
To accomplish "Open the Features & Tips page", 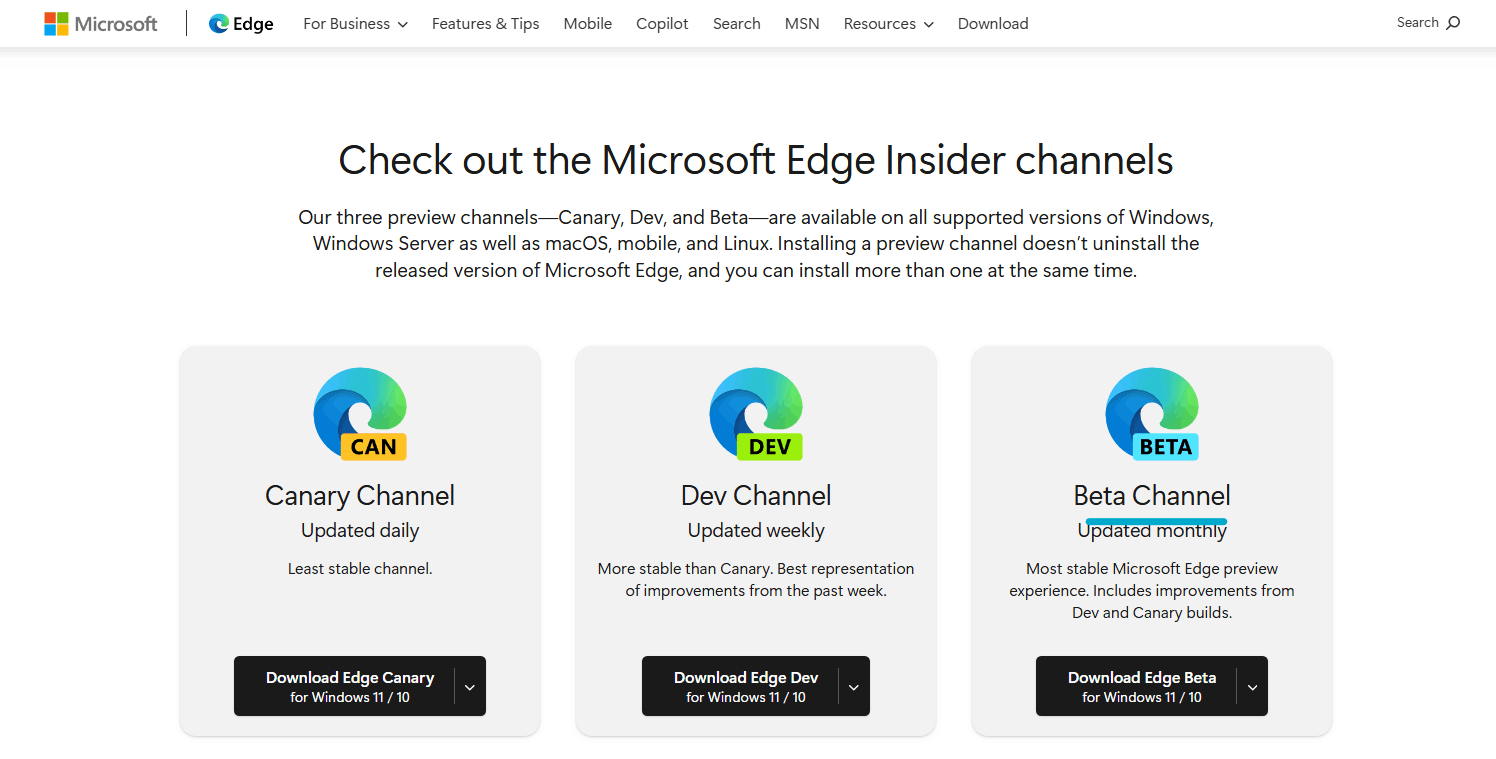I will click(x=485, y=23).
